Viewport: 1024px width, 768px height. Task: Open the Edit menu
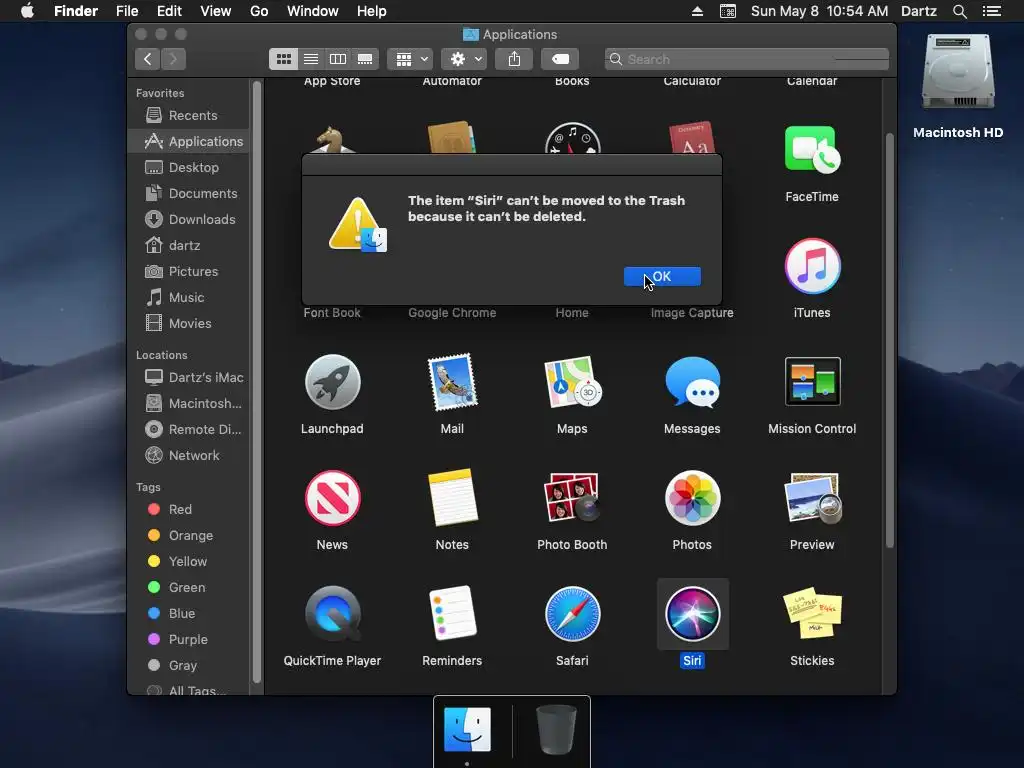click(169, 11)
